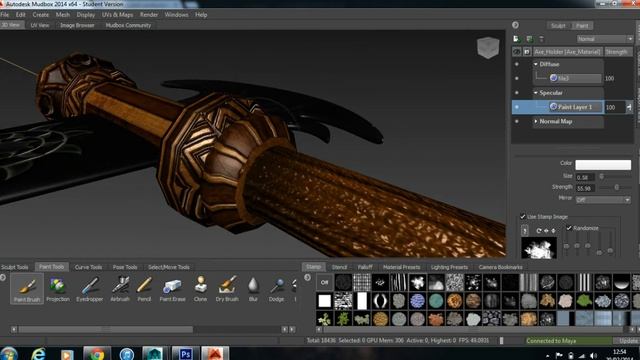
Task: Collapse the Diffuse channel group
Action: [x=536, y=64]
